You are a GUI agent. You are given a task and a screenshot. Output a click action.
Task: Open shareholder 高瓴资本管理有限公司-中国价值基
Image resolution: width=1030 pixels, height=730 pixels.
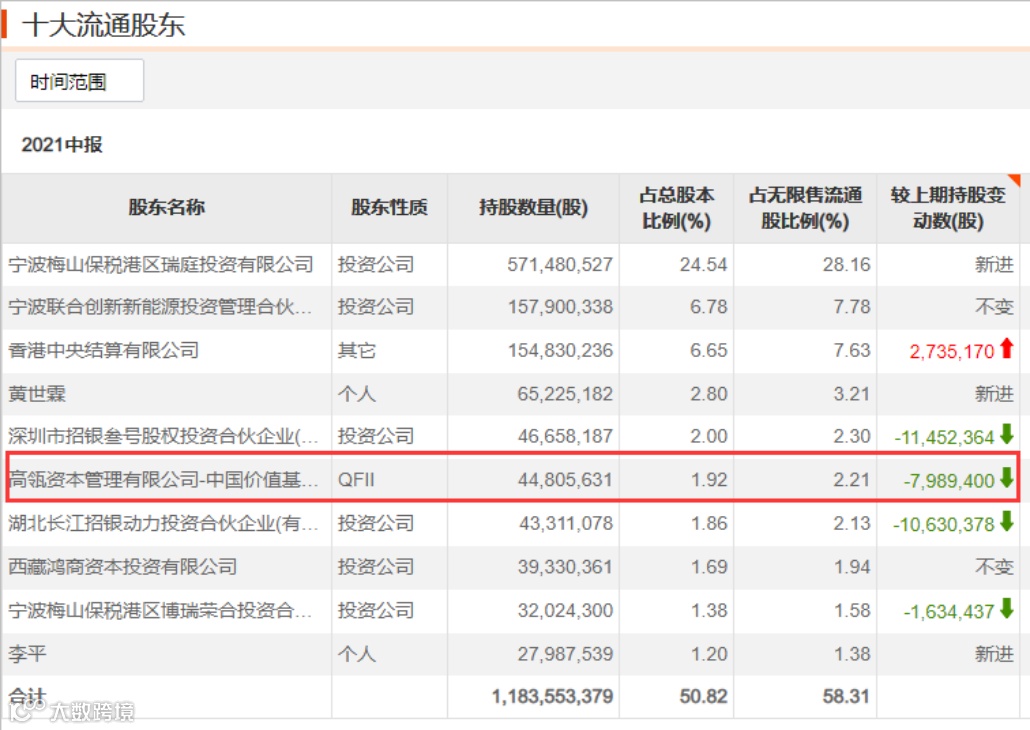point(163,479)
